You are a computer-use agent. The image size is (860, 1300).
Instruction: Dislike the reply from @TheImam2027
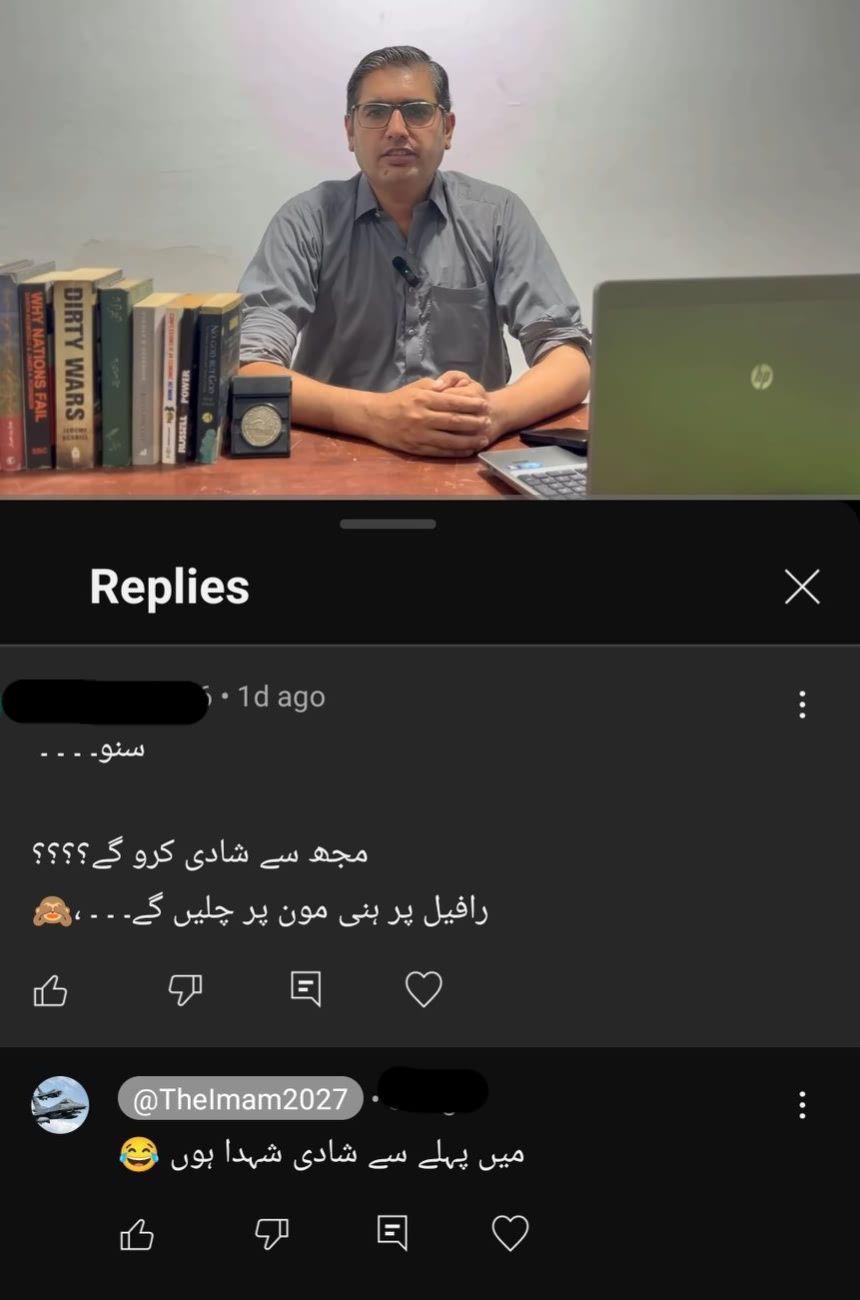coord(271,1236)
